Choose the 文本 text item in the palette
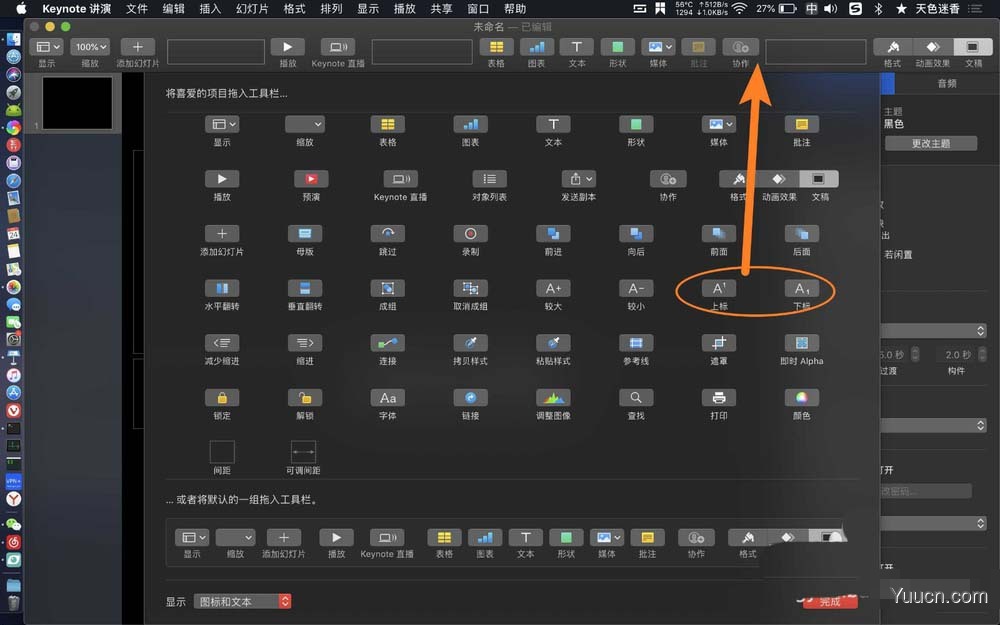The height and width of the screenshot is (625, 1000). (554, 124)
